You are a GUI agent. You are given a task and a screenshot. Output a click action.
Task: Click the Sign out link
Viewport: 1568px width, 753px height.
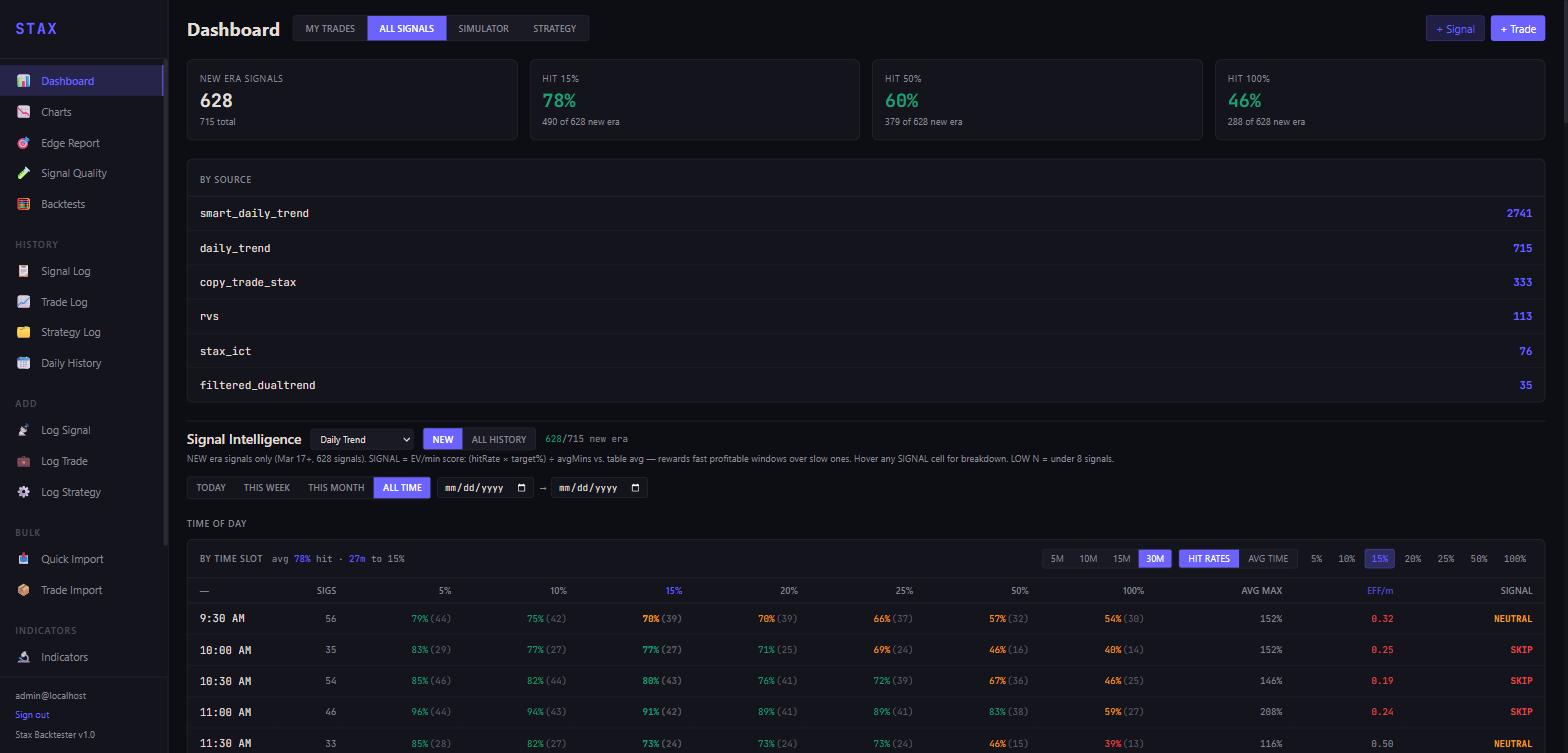(x=32, y=715)
